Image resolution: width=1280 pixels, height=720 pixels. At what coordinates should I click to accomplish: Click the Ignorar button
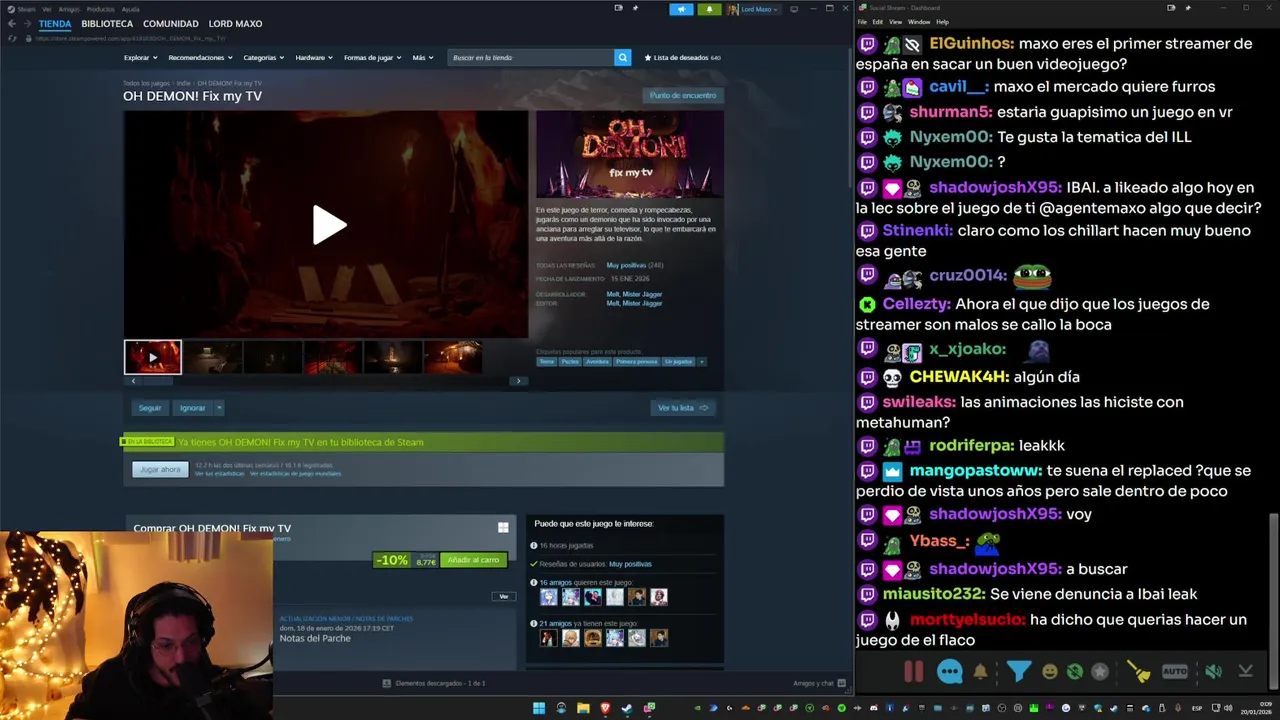pos(192,408)
